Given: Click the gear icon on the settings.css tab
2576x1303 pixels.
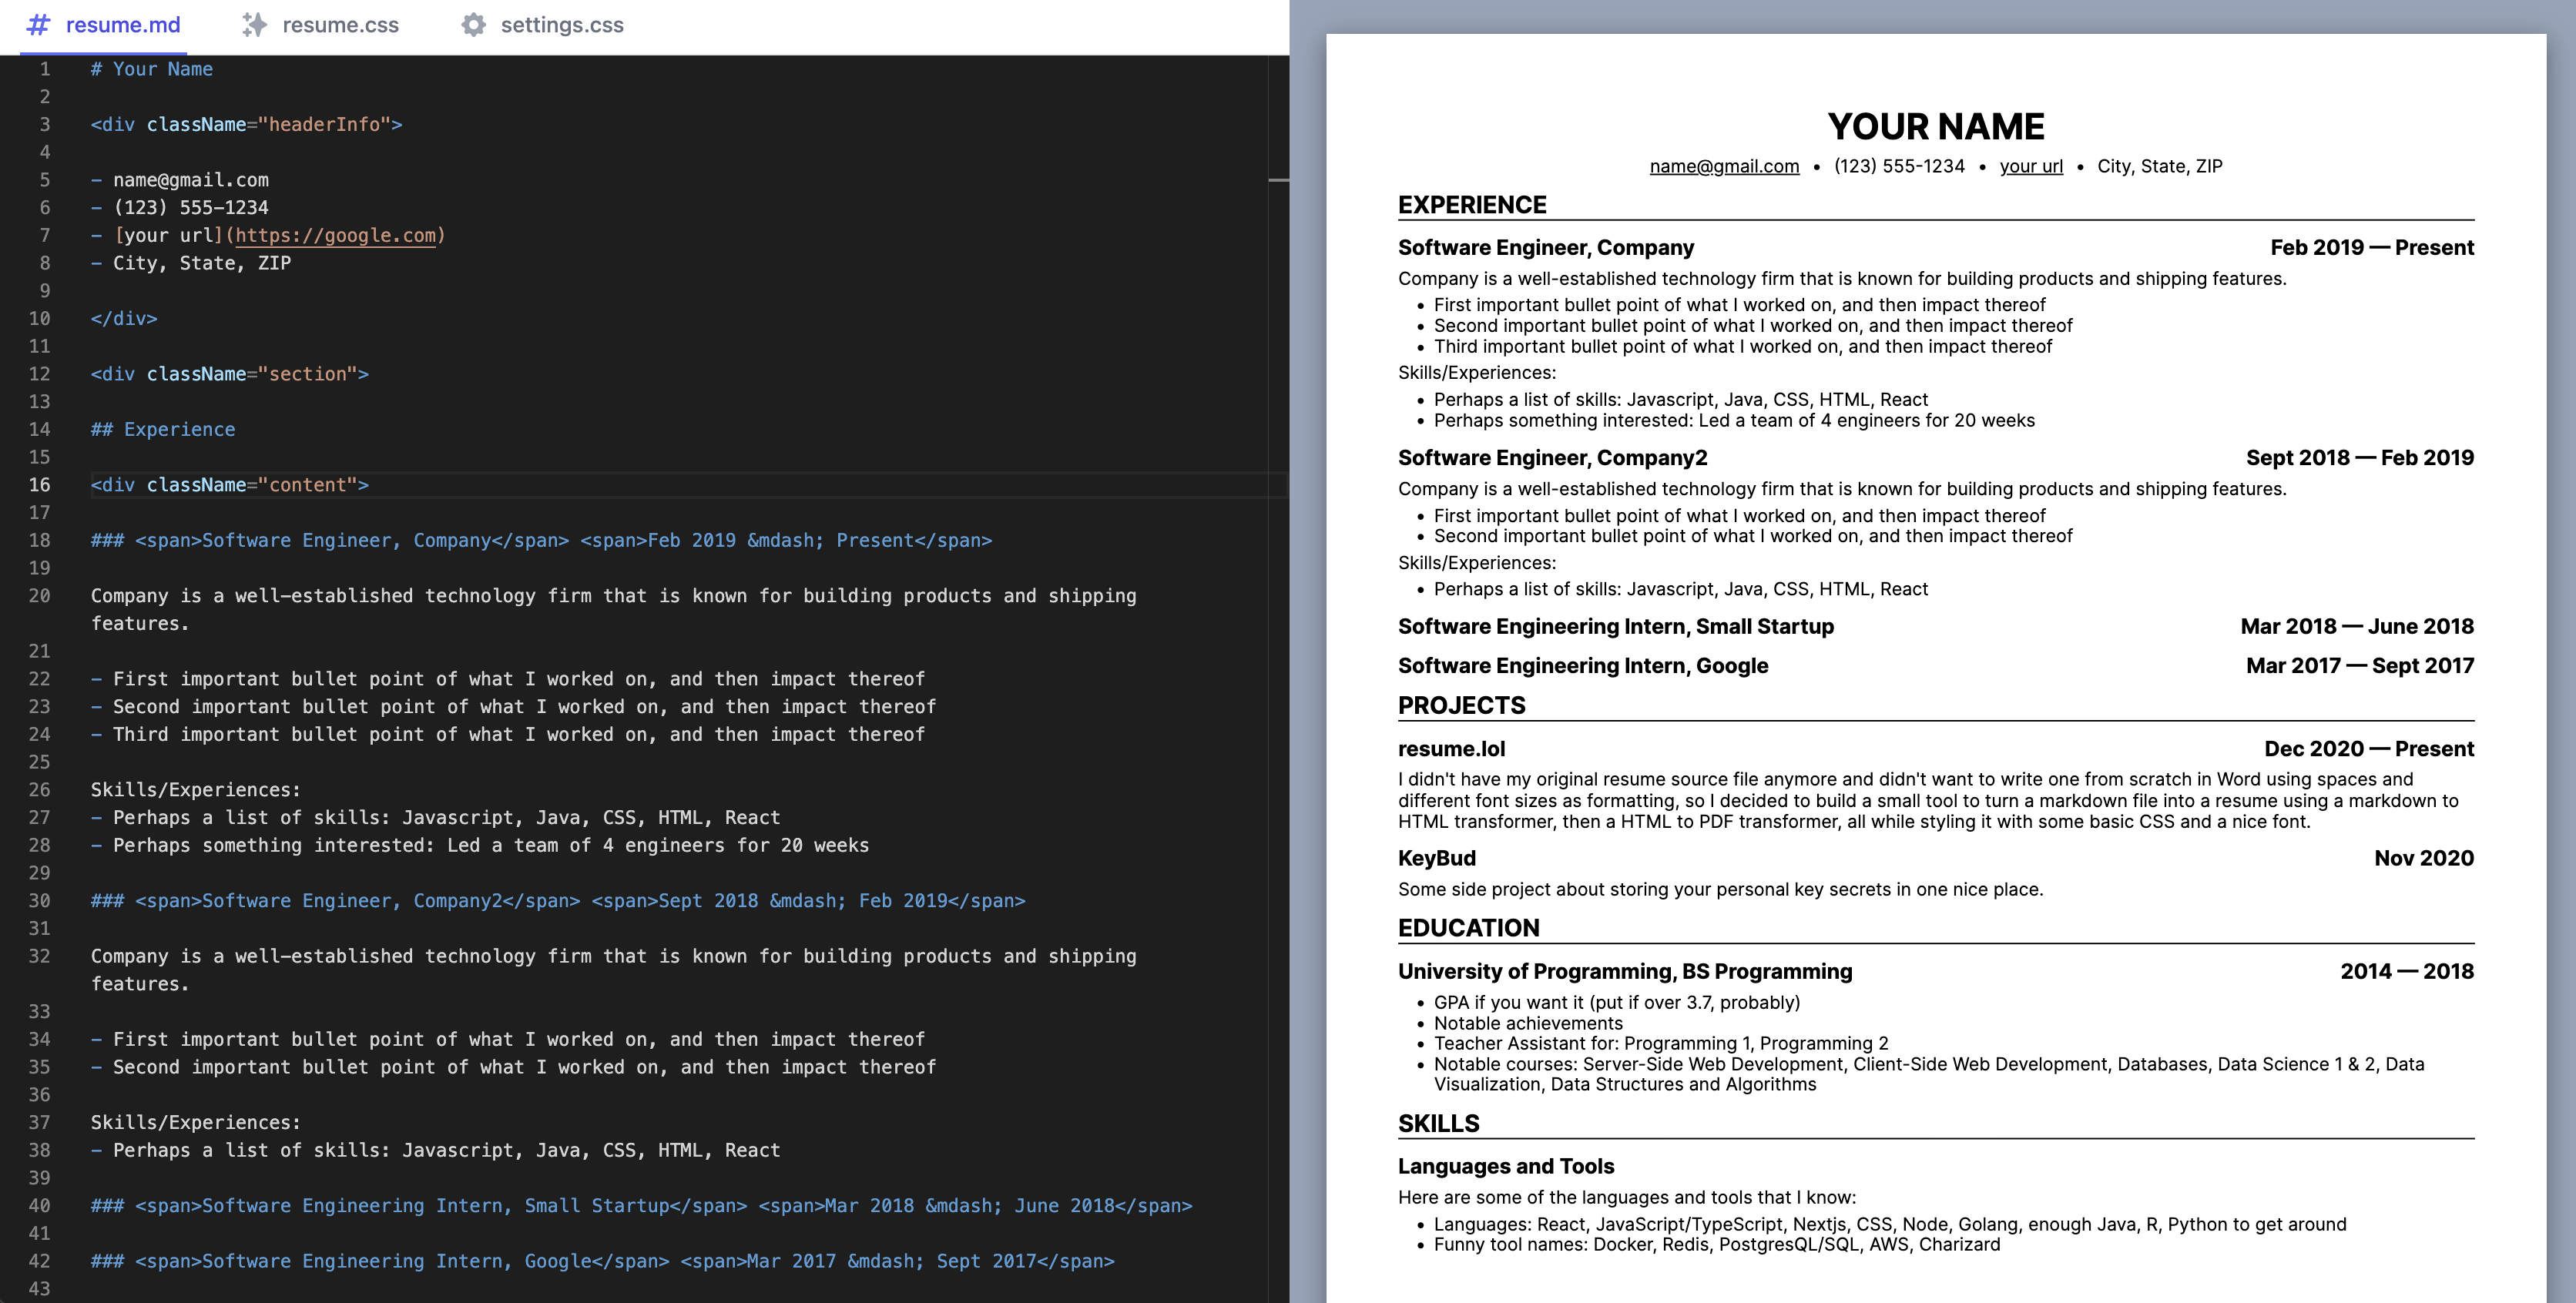Looking at the screenshot, I should 473,25.
